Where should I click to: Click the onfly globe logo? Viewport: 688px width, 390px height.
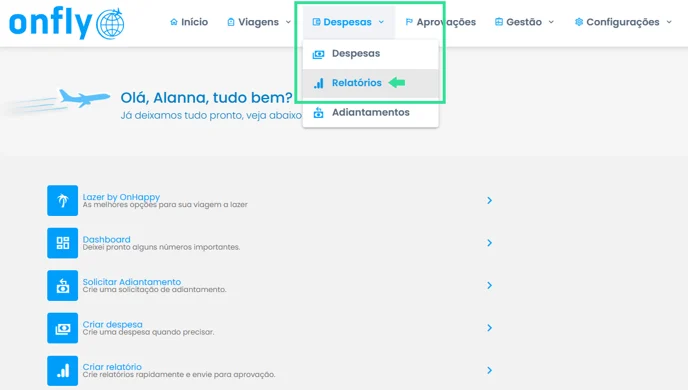(67, 24)
